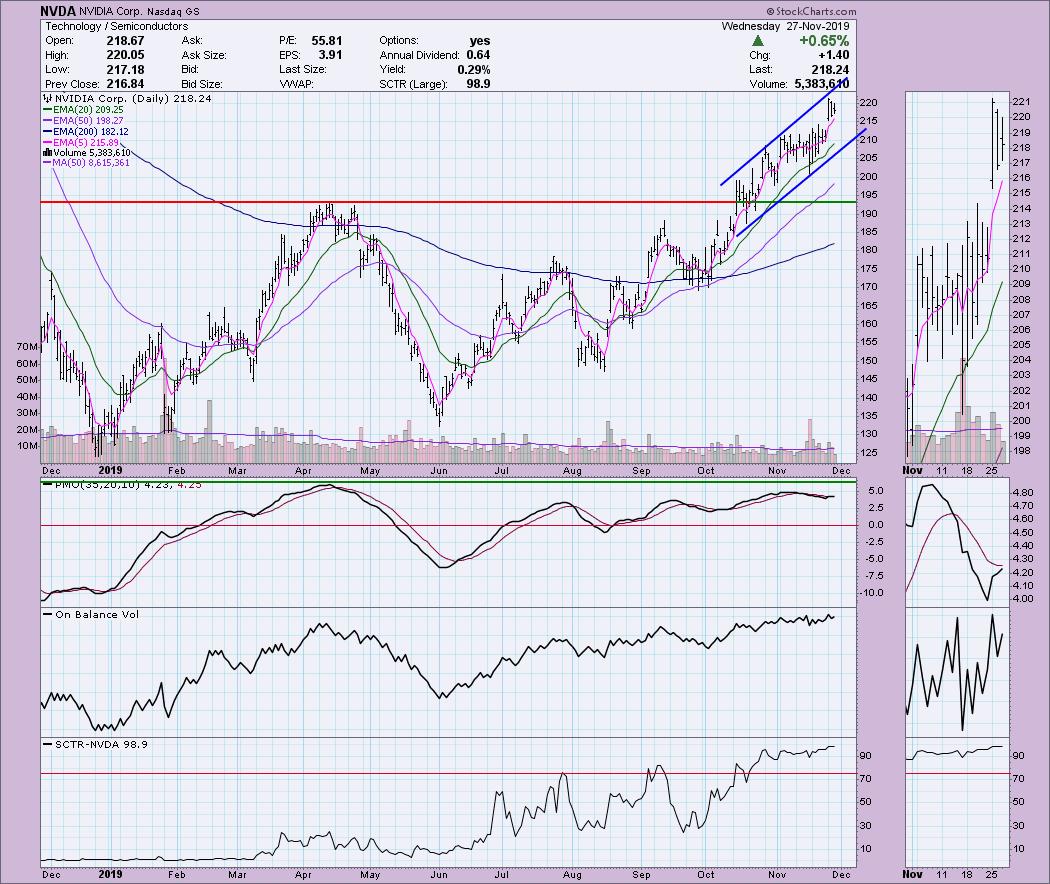Viewport: 1050px width, 884px height.
Task: Click the Ask Size label in quote header
Action: click(x=204, y=55)
